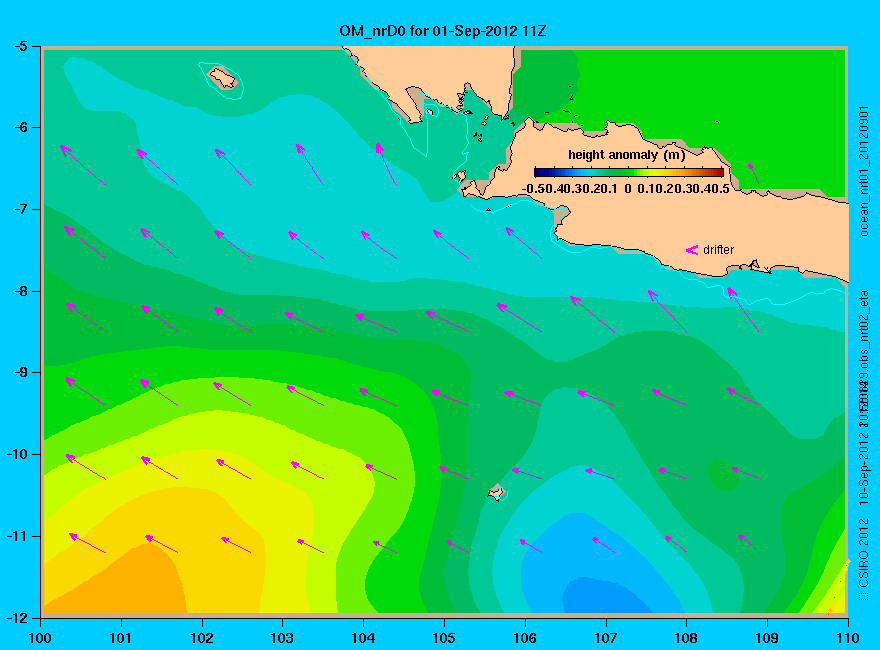Click the 'height anomaly (m)' legend label
This screenshot has height=650, width=880.
click(626, 155)
